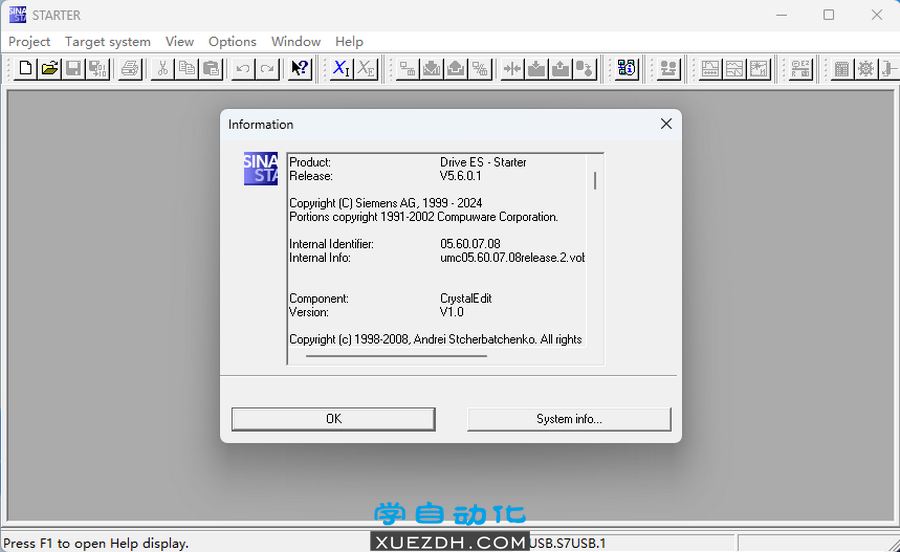900x552 pixels.
Task: Open the Window menu
Action: [296, 42]
